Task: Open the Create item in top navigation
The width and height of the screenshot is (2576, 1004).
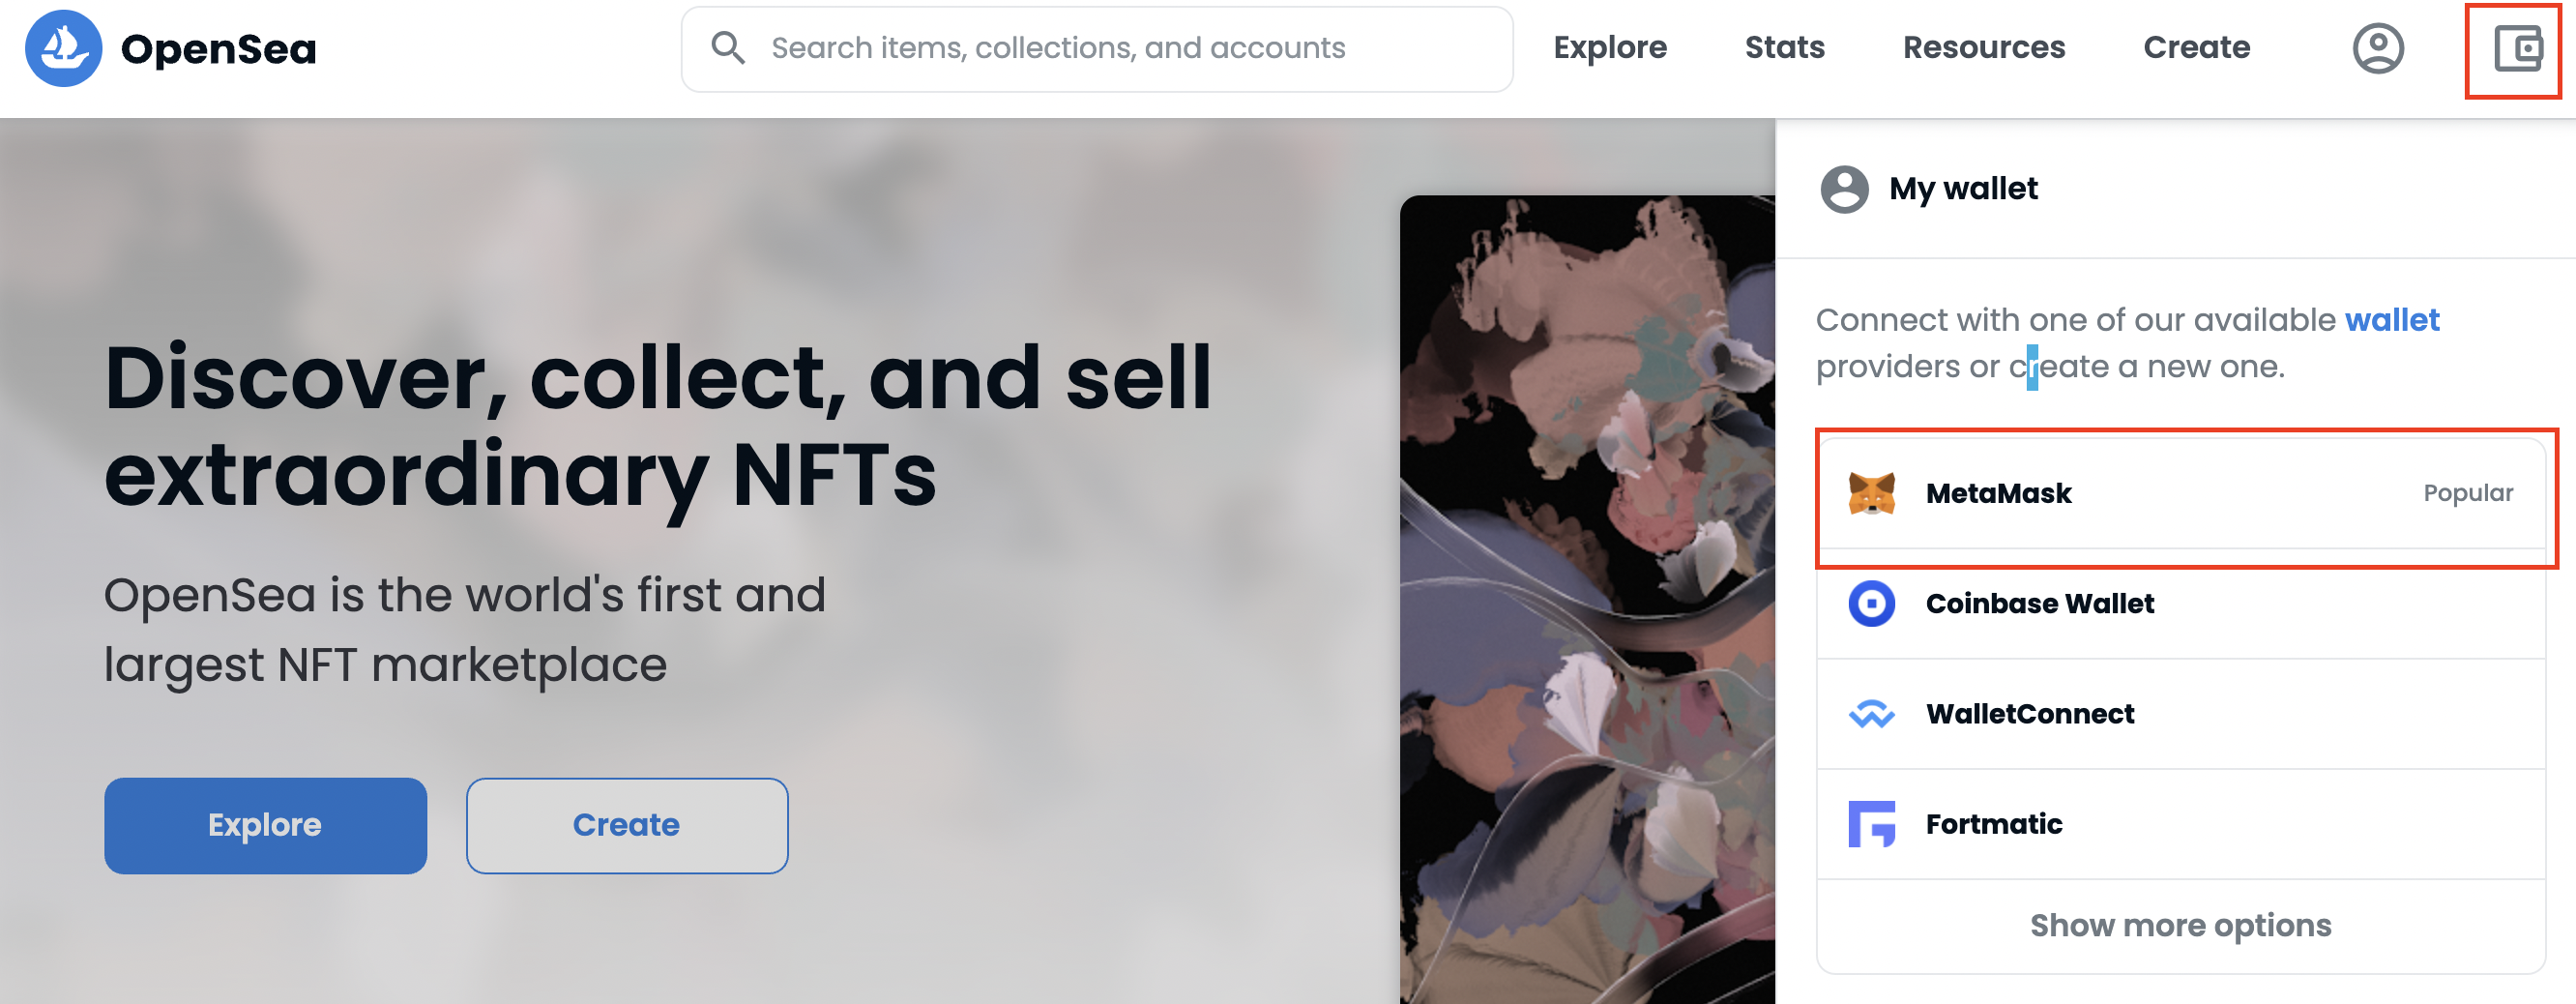Action: [2196, 48]
